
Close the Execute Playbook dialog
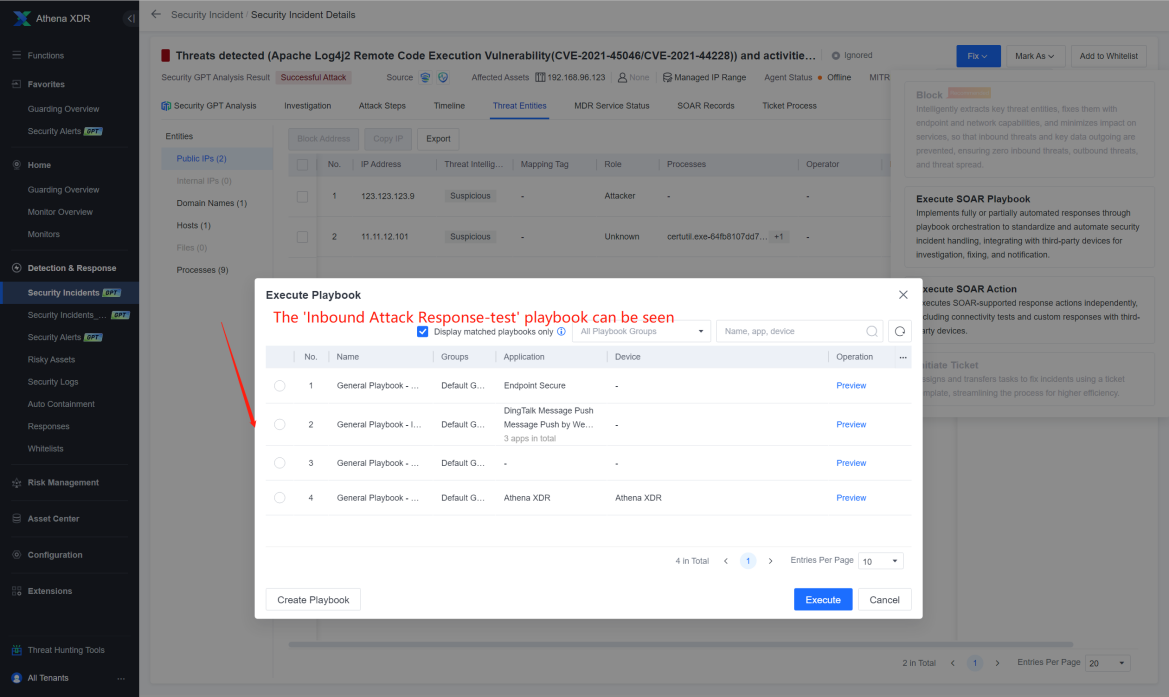(x=903, y=294)
